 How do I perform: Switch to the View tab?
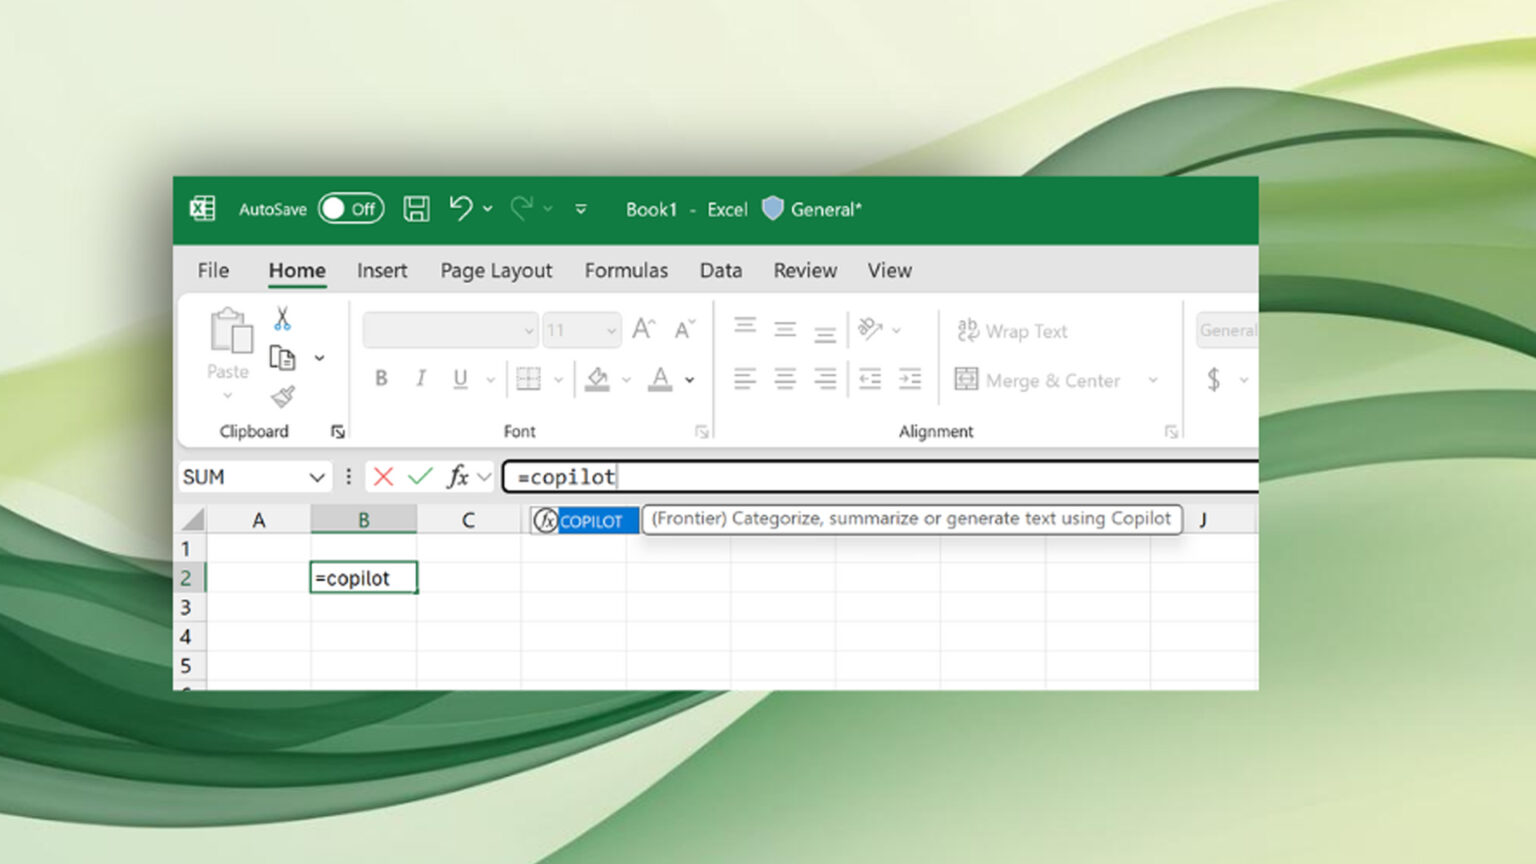coord(890,270)
